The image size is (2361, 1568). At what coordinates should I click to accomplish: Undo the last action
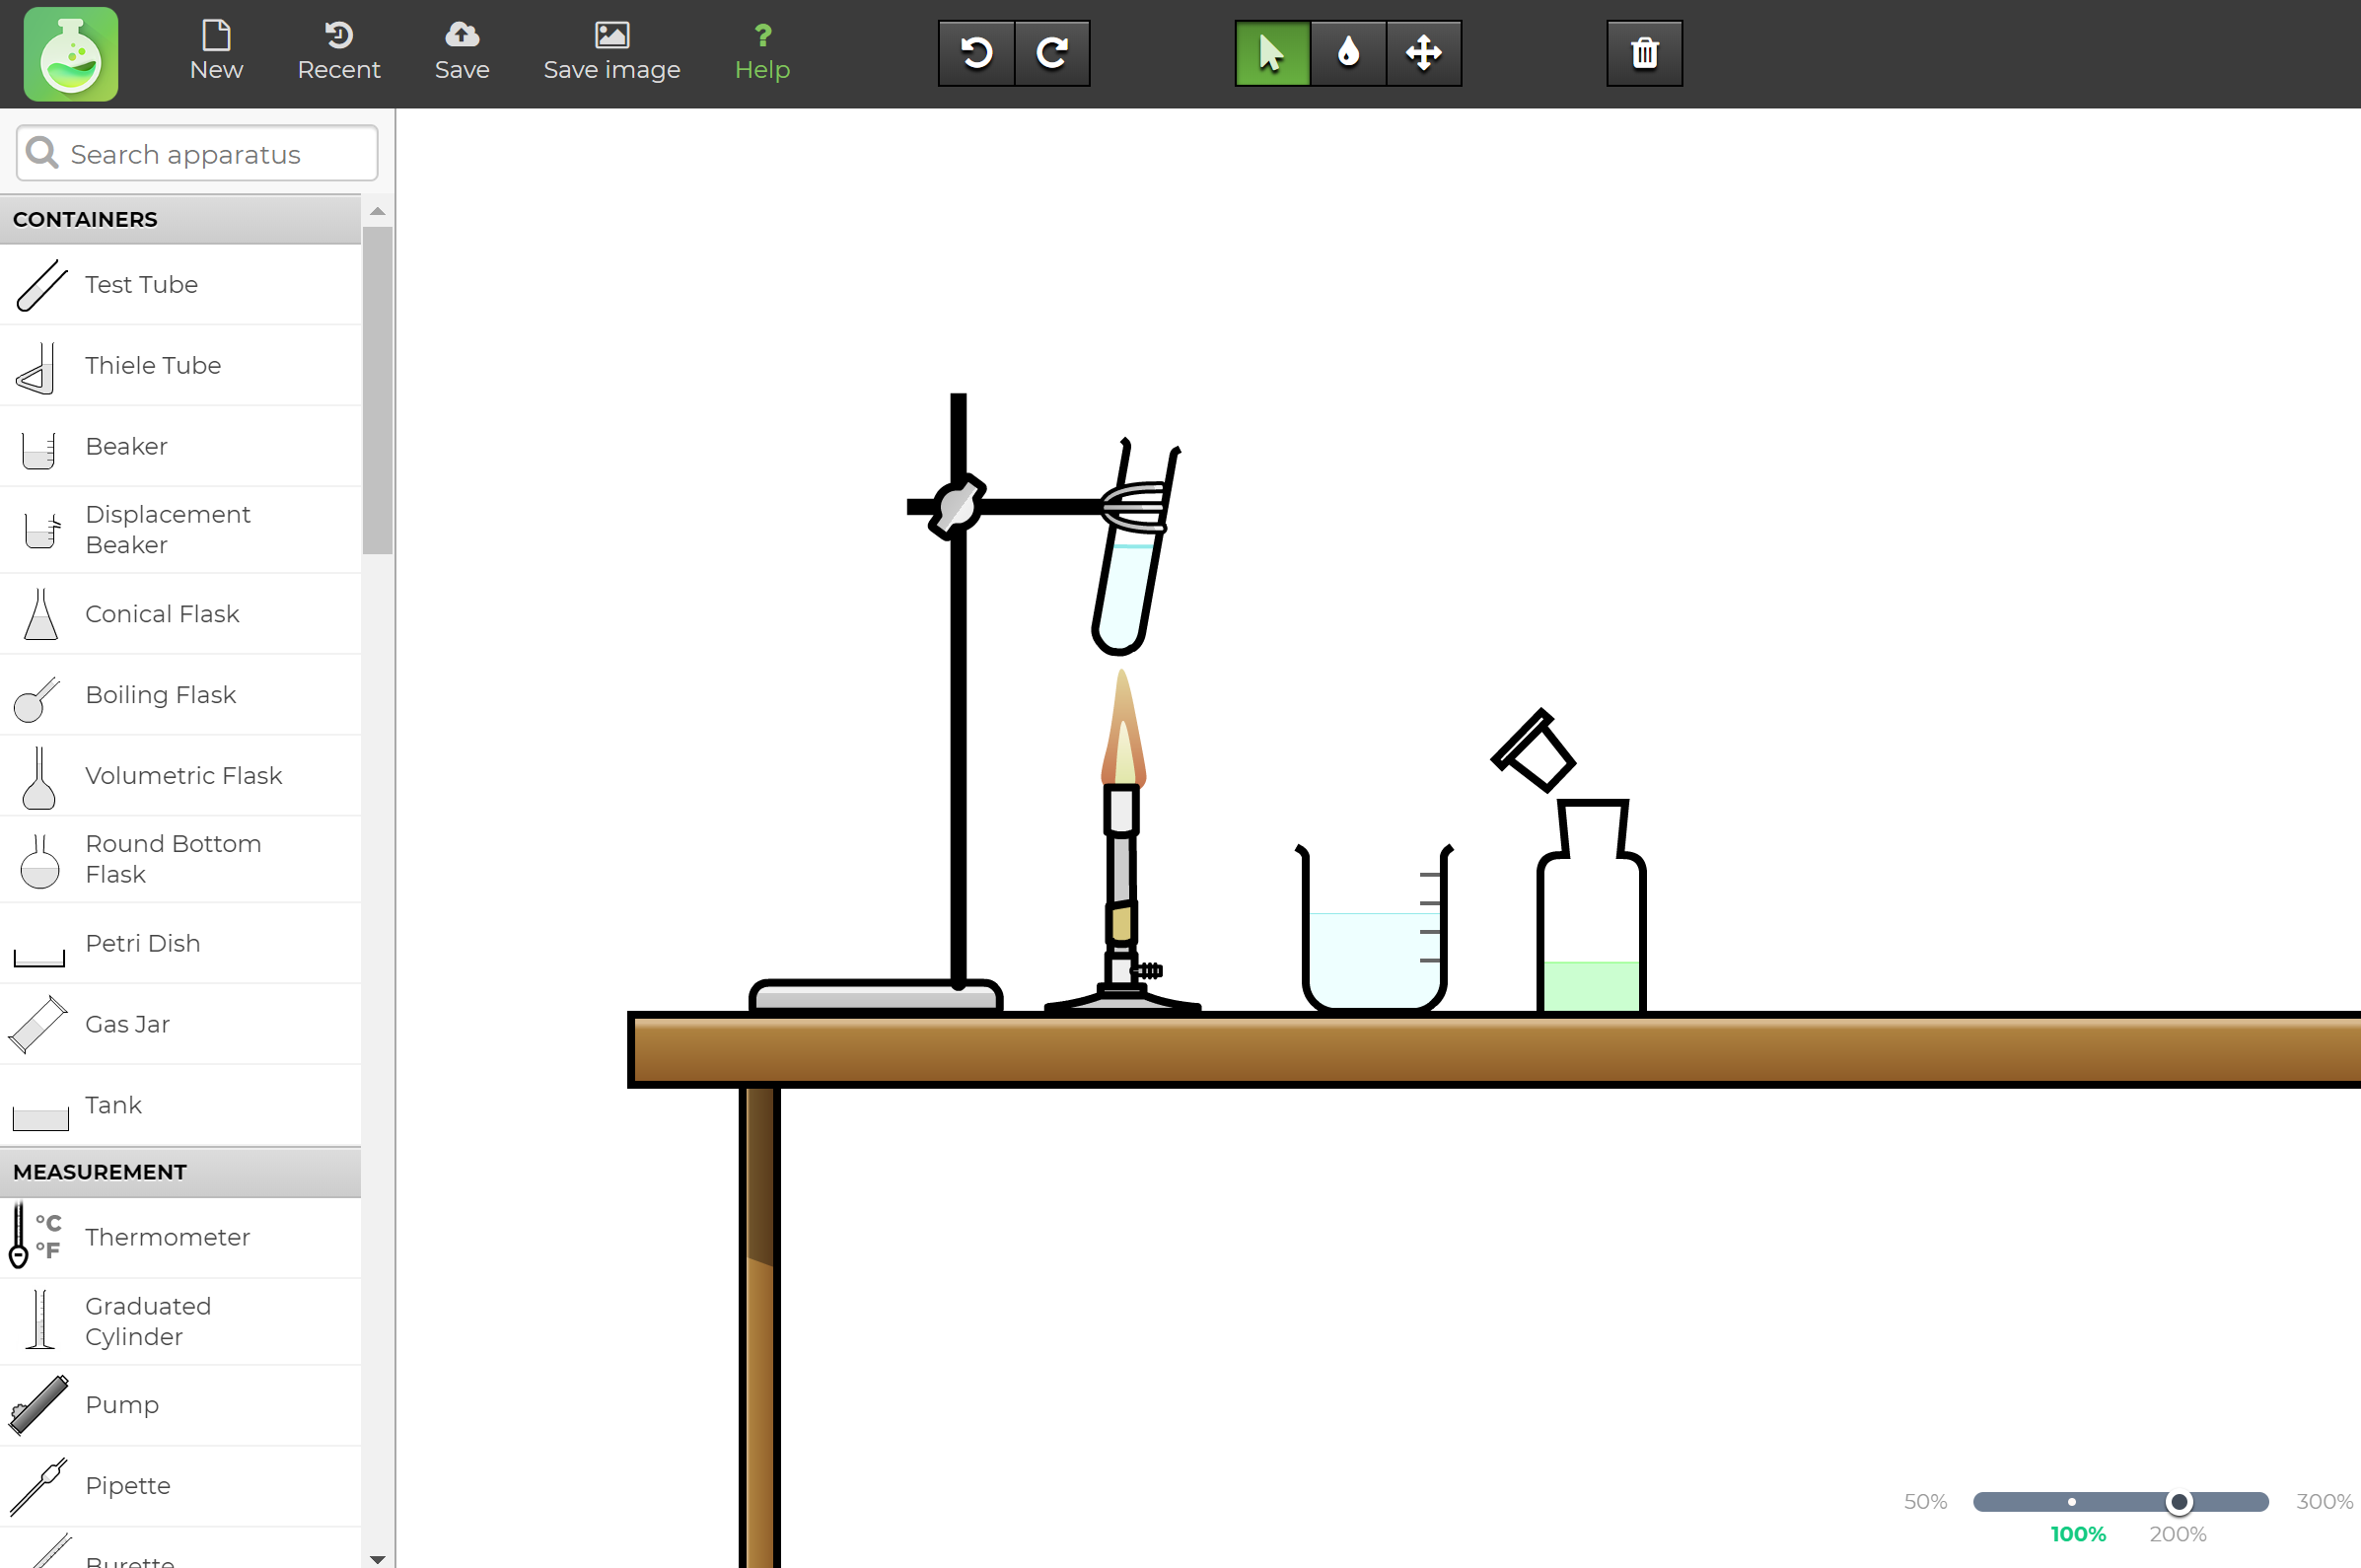(x=977, y=53)
